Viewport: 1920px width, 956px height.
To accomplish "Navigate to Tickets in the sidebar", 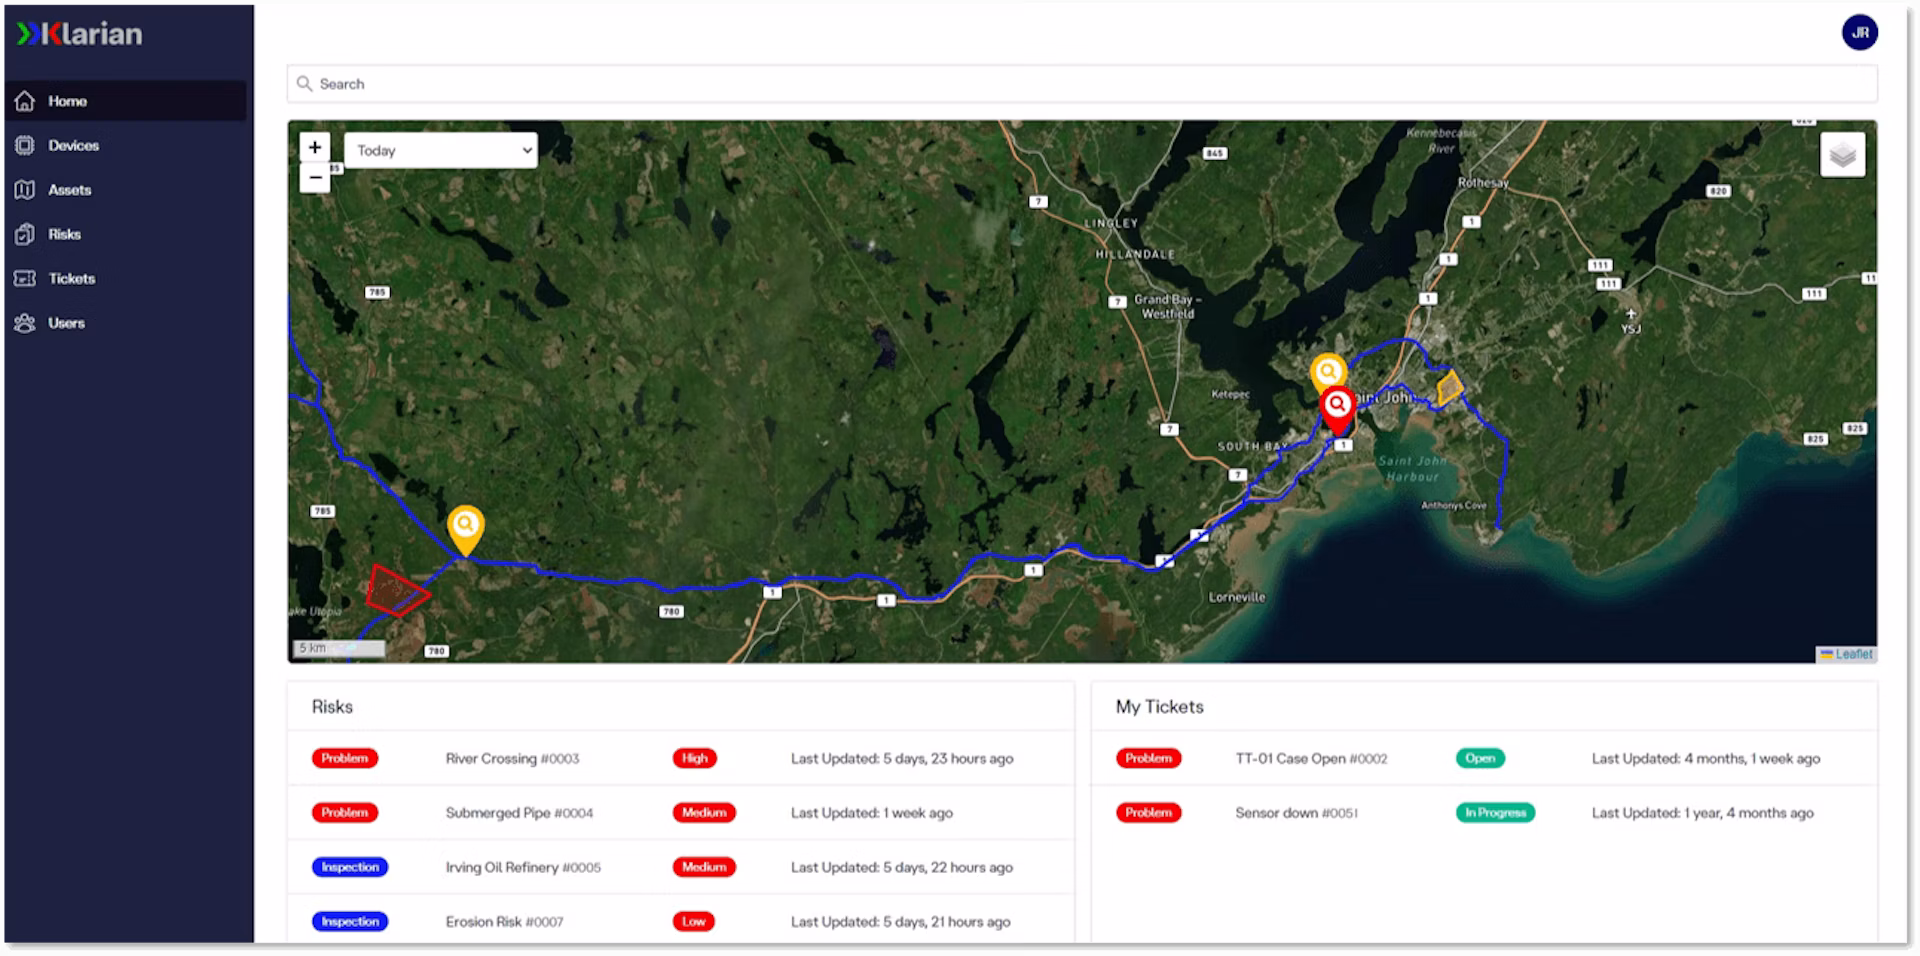I will point(71,279).
